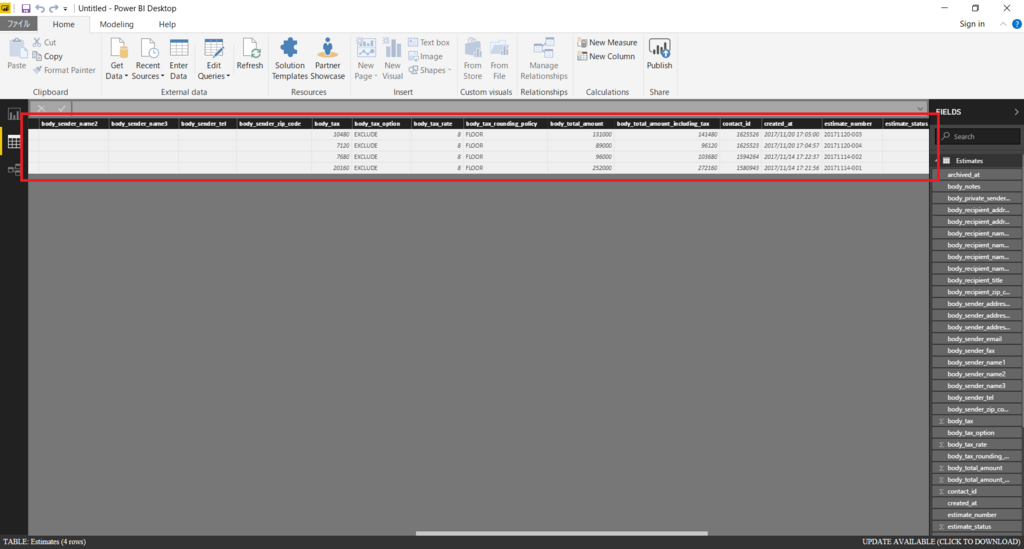Screen dimensions: 1024x549
Task: Expand the formula bar chevron
Action: tap(920, 108)
